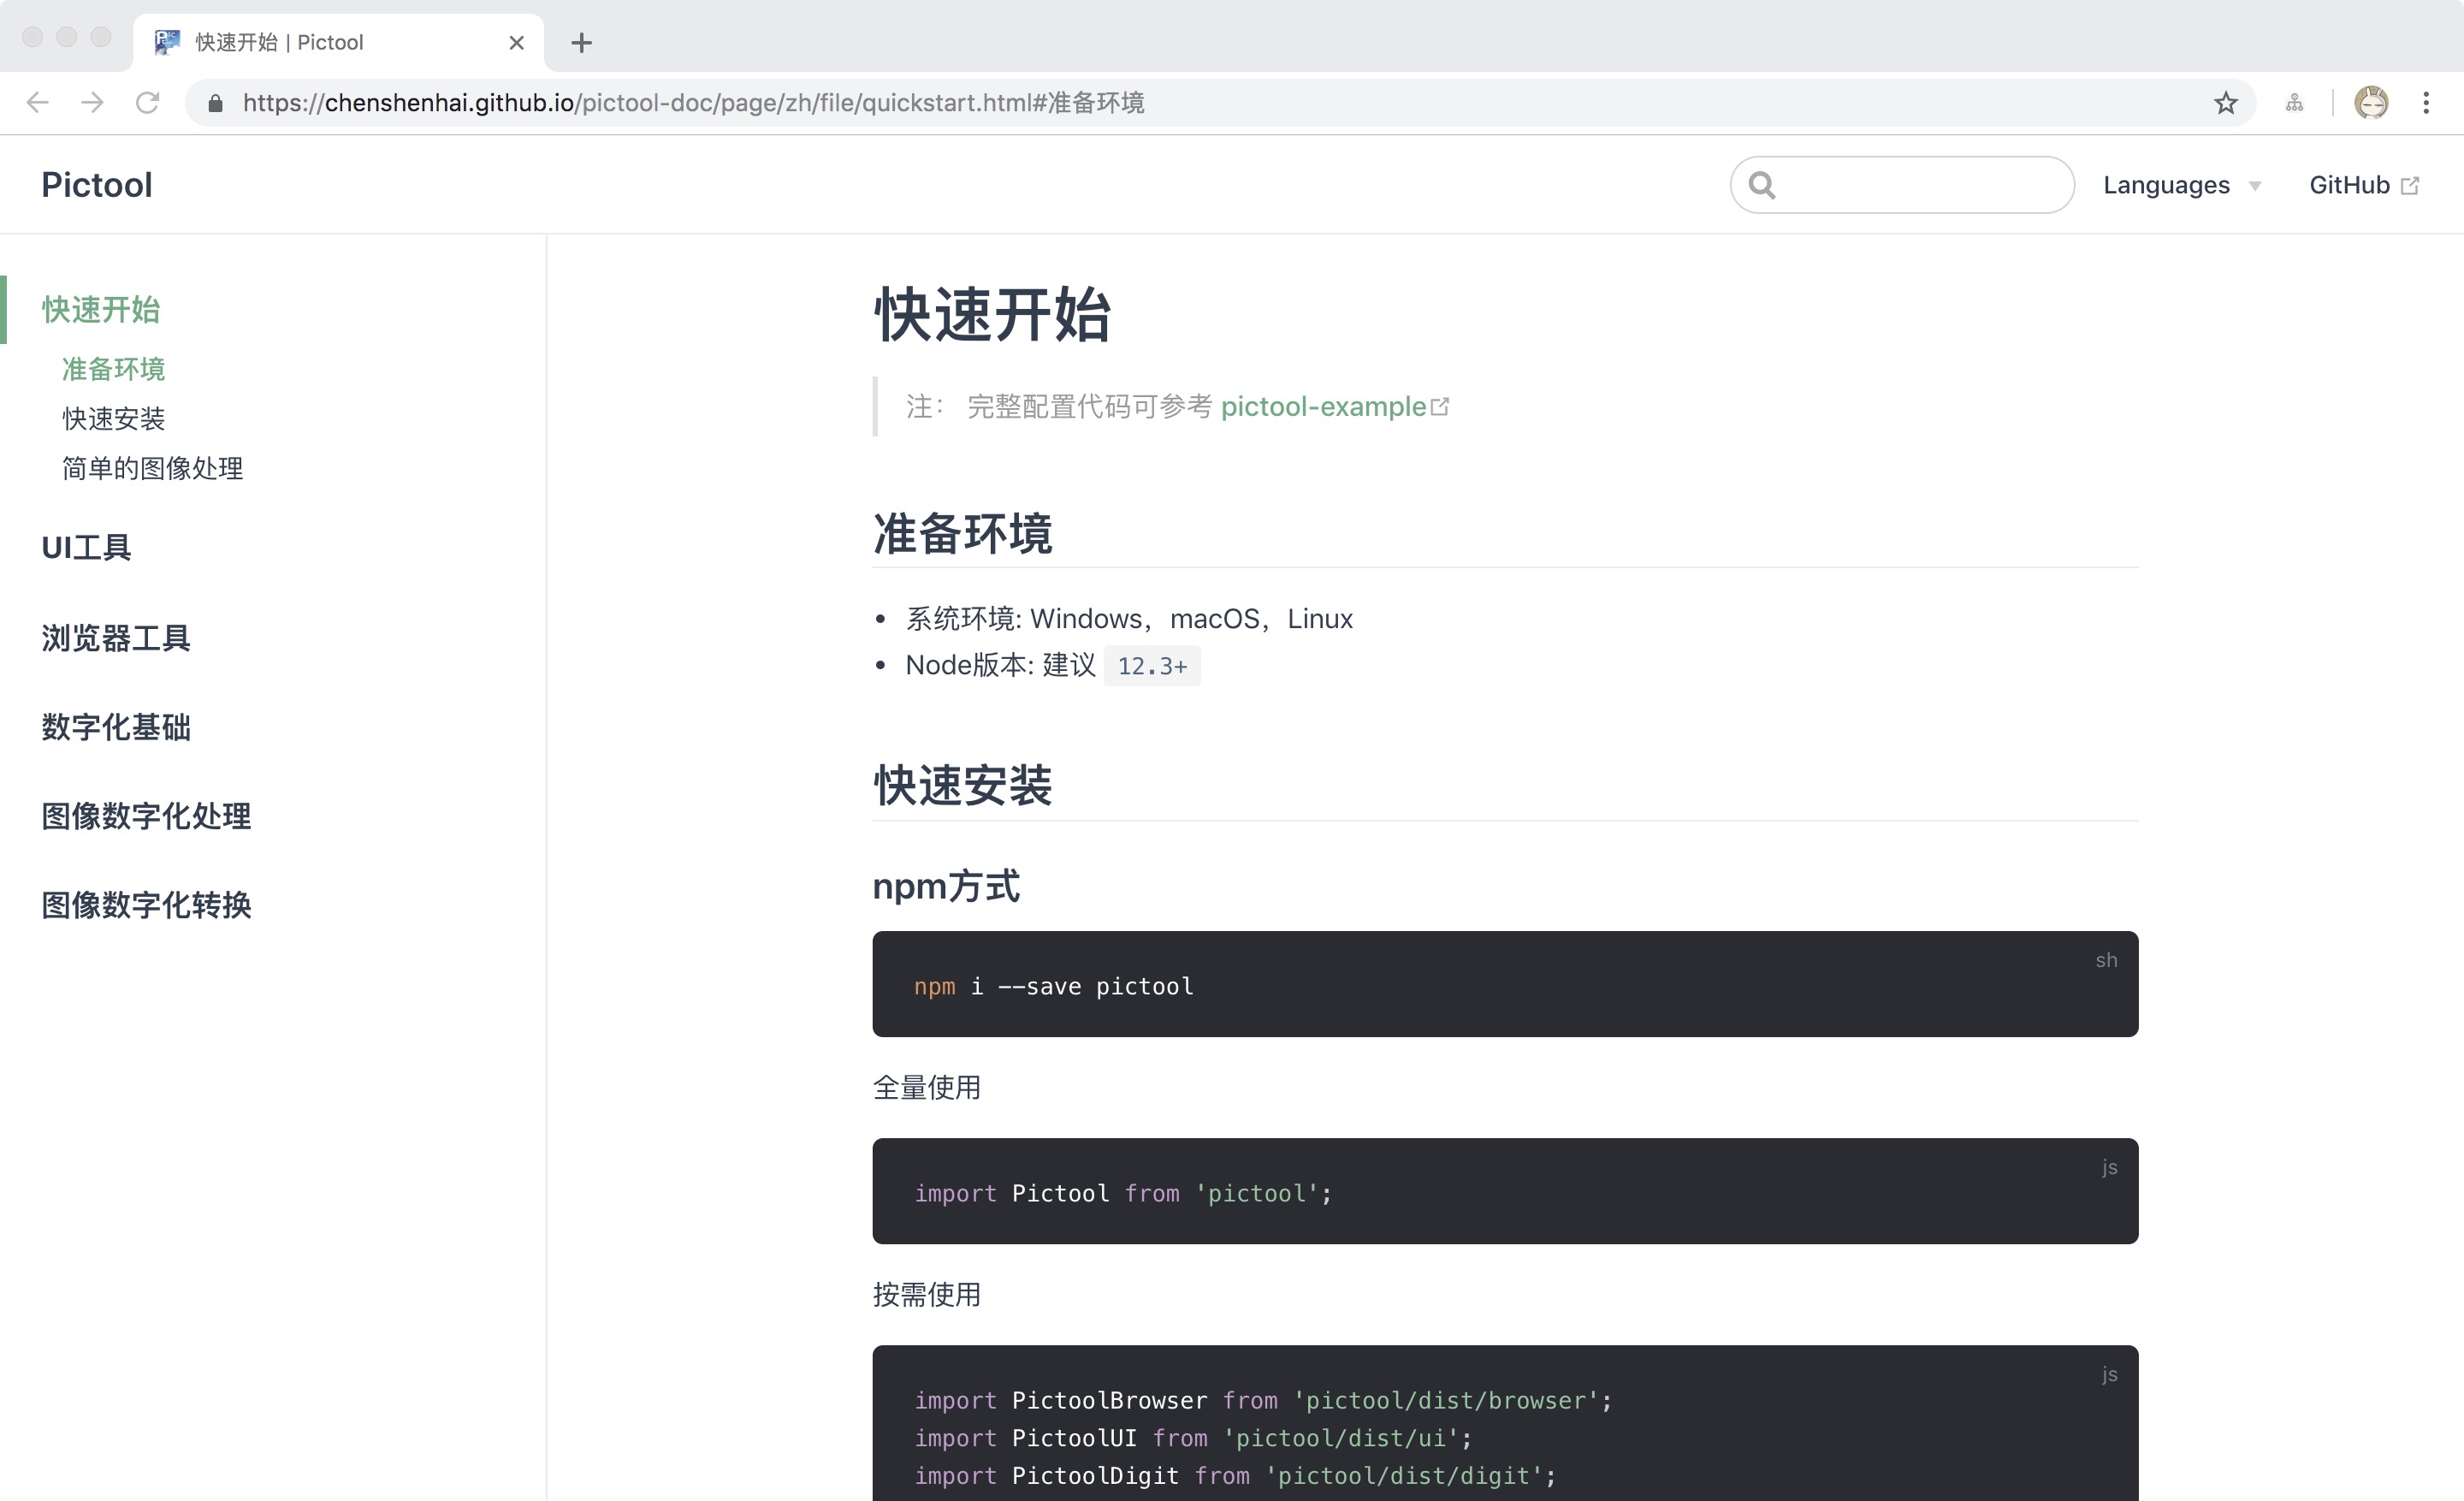Click the 准备环境 section heading
The height and width of the screenshot is (1501, 2464).
[962, 533]
